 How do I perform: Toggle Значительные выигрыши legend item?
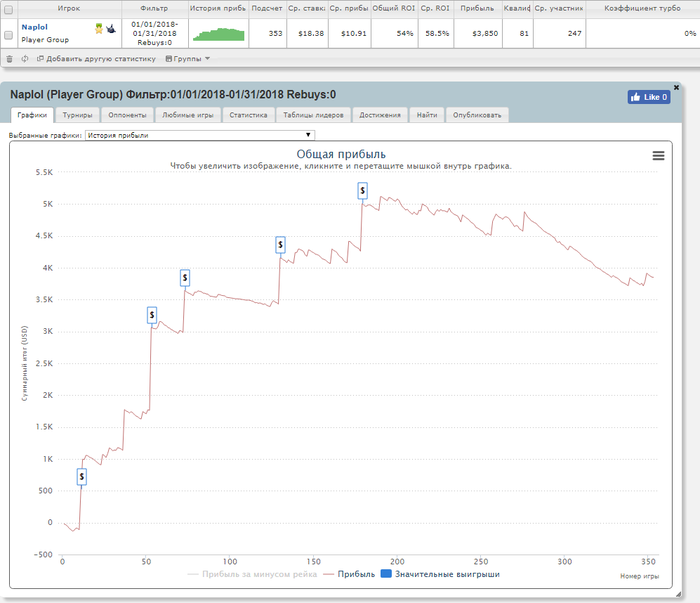[x=440, y=574]
